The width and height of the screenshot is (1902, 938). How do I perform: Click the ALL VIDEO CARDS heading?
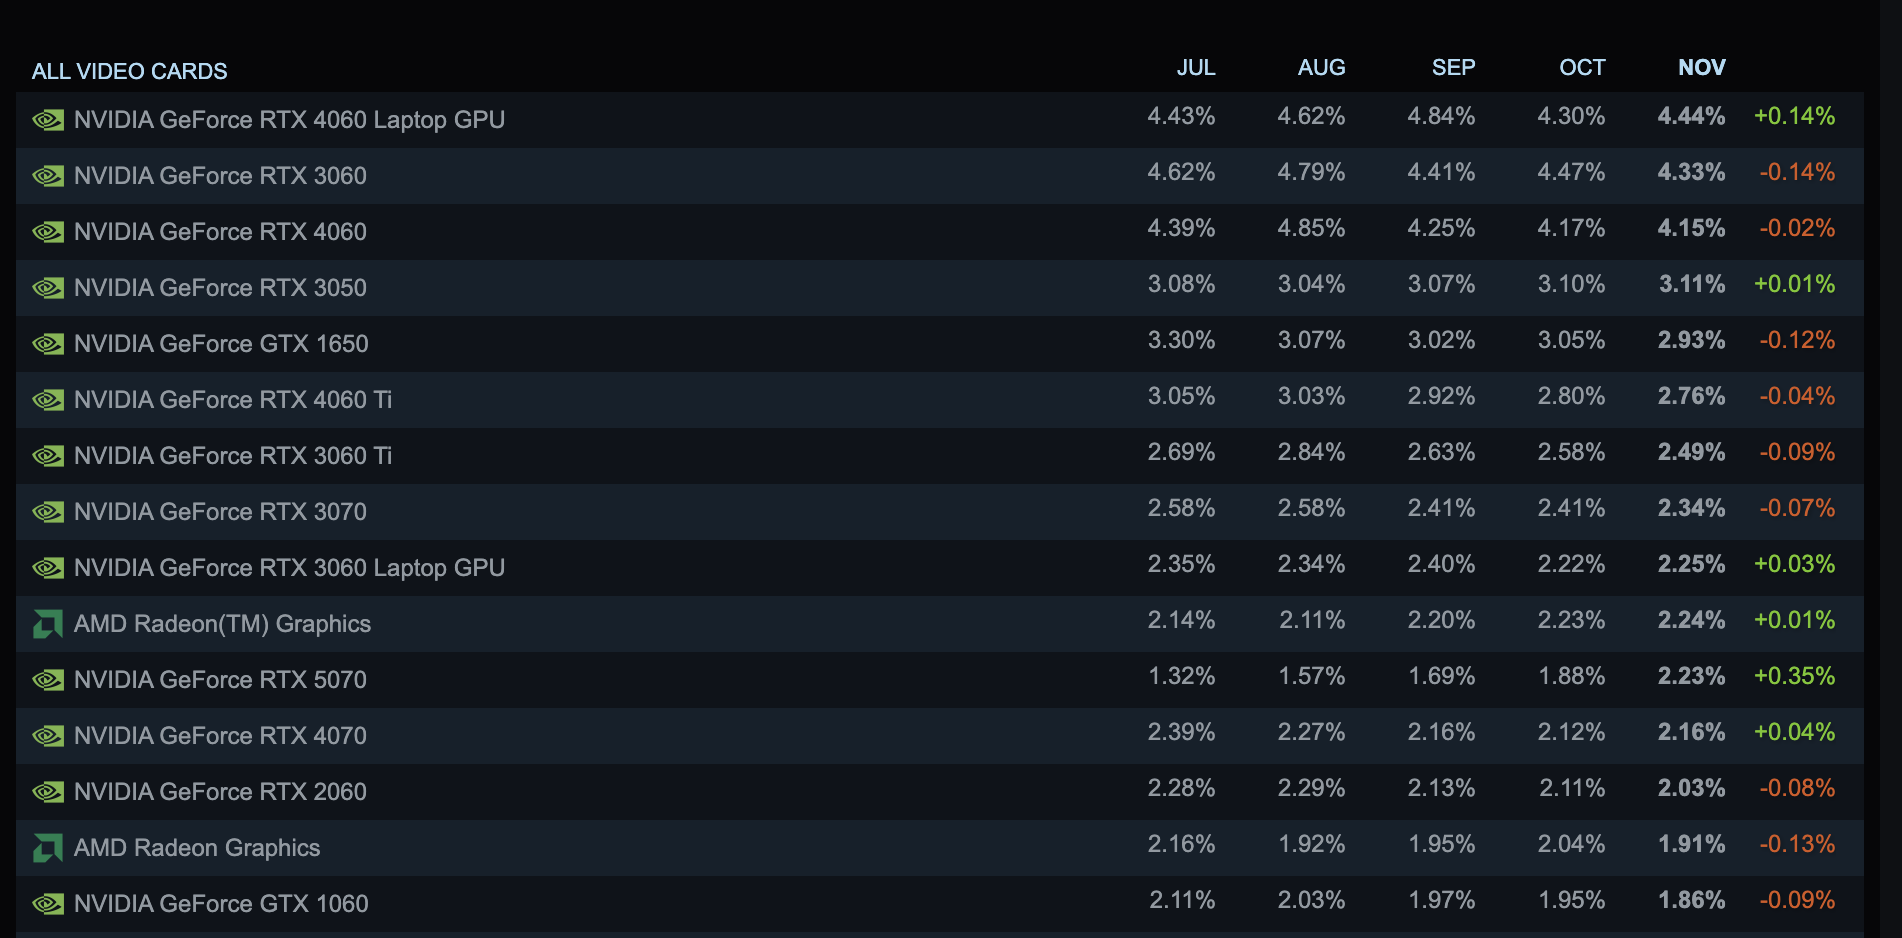tap(130, 71)
